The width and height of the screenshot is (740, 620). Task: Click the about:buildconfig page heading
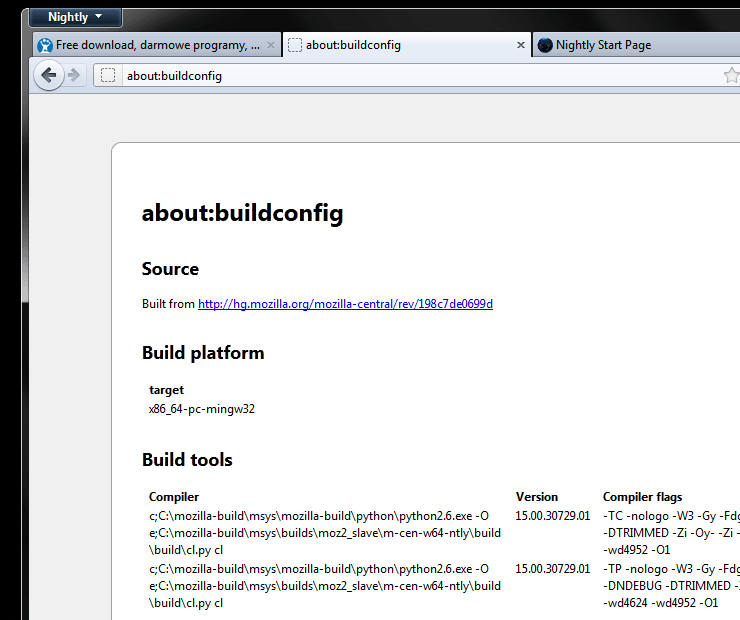[242, 213]
